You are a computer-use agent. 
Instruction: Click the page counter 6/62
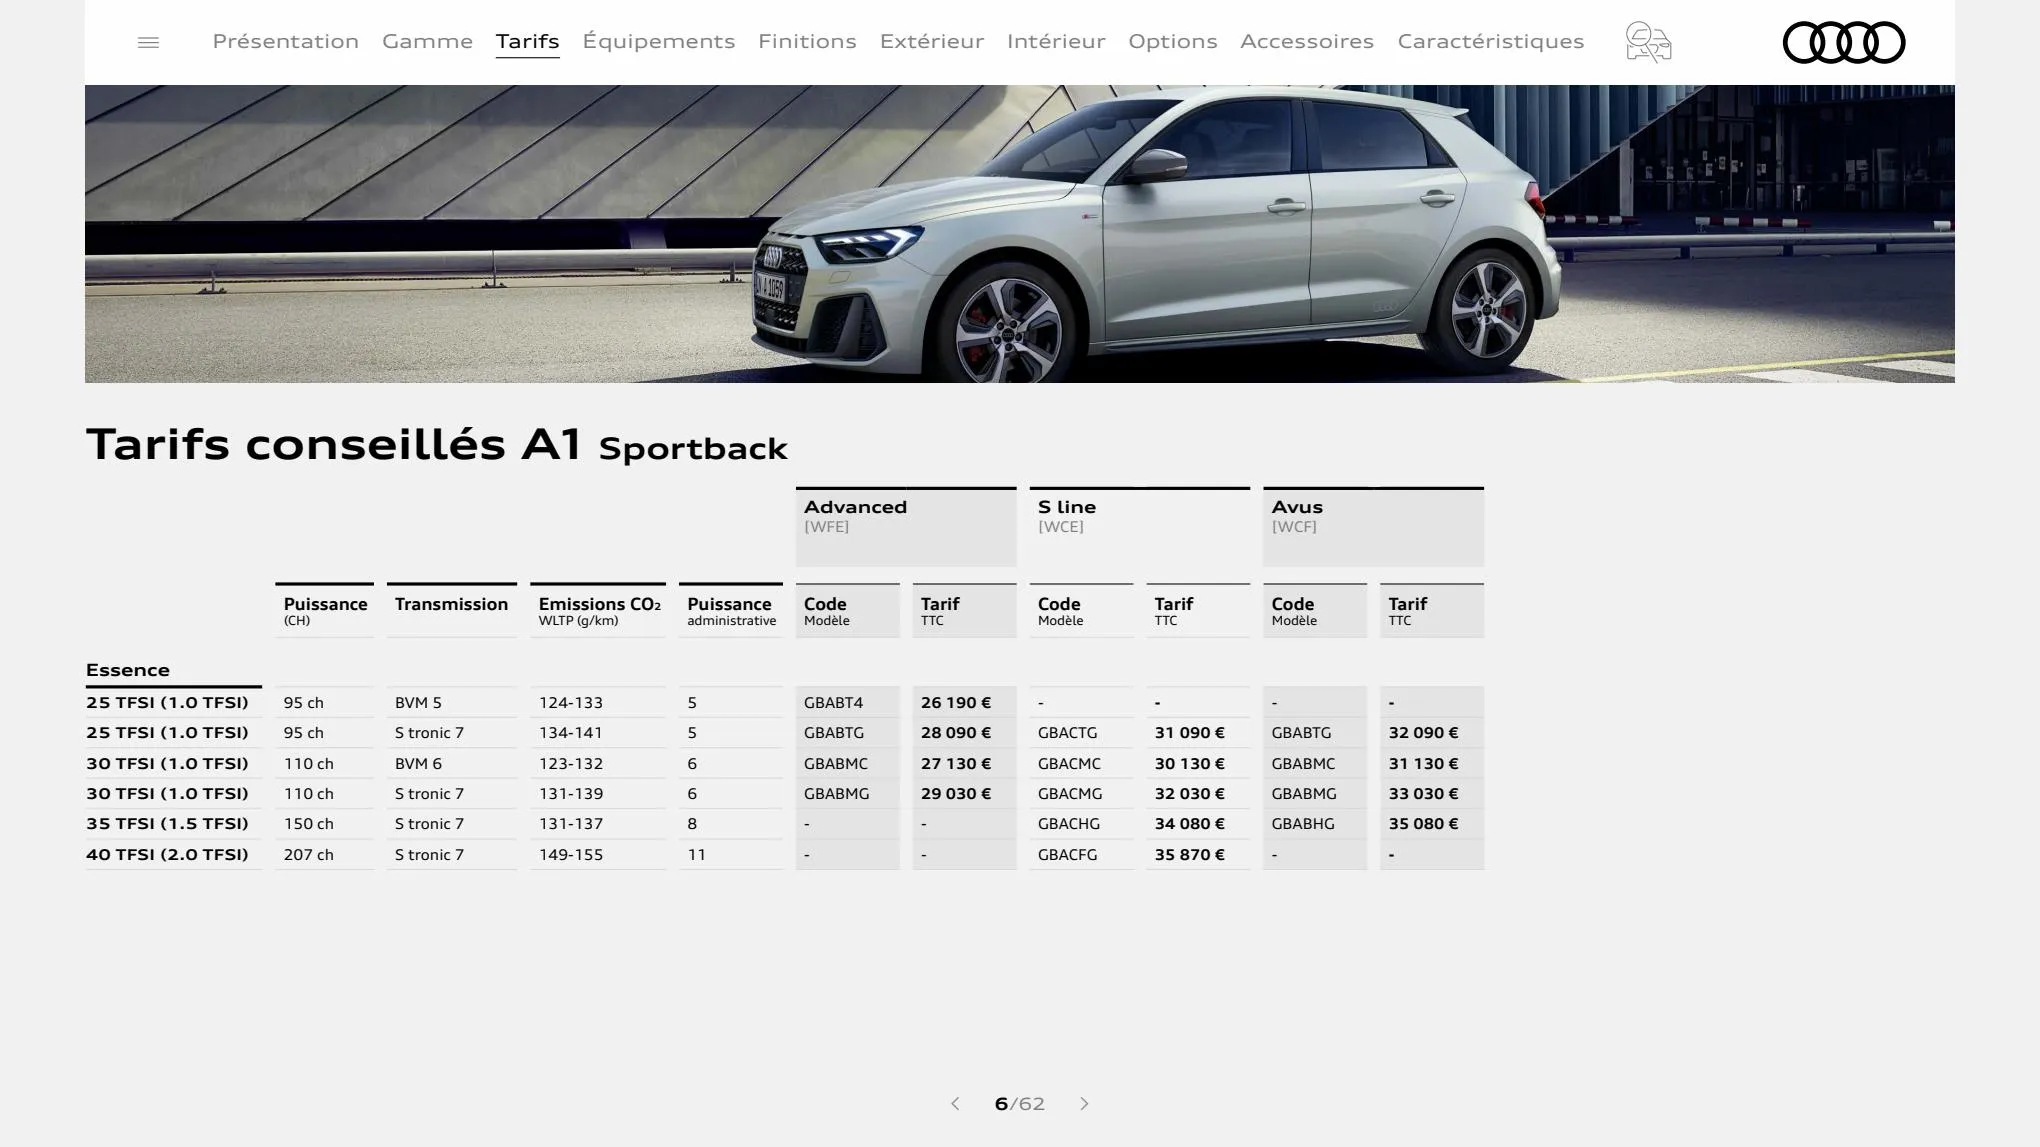click(1019, 1103)
